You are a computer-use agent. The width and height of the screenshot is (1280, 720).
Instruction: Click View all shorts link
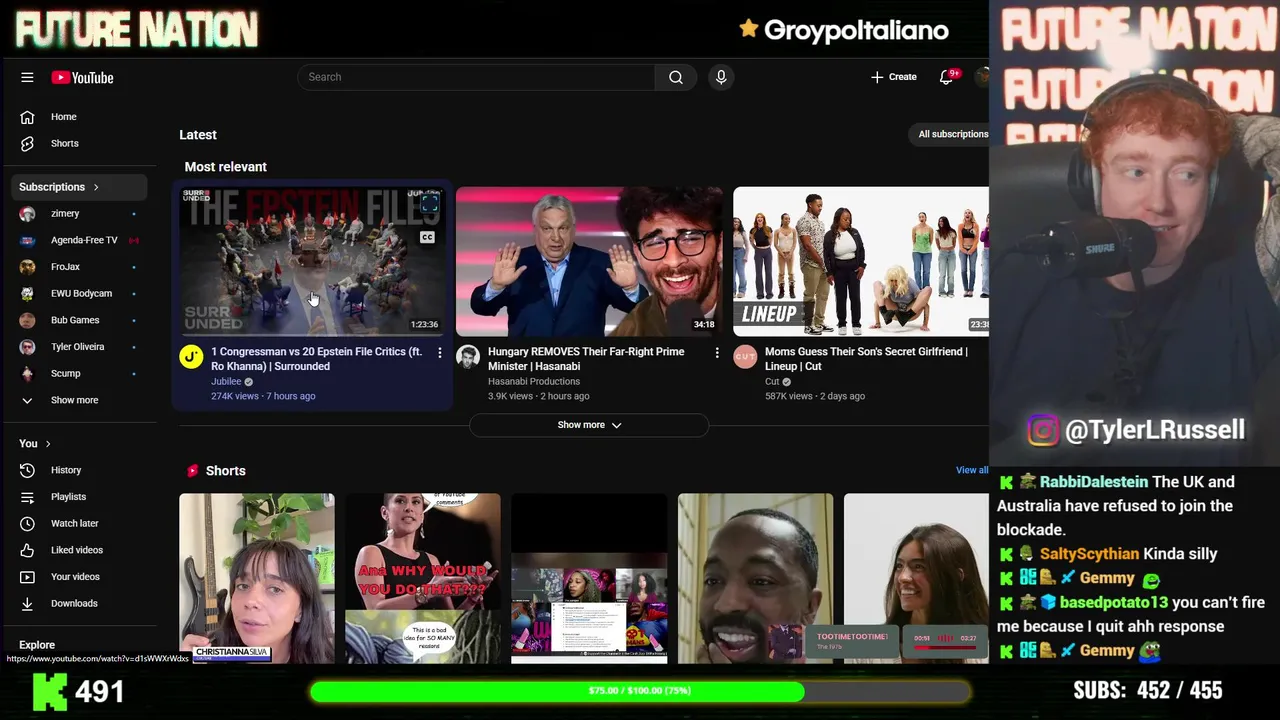click(x=972, y=470)
